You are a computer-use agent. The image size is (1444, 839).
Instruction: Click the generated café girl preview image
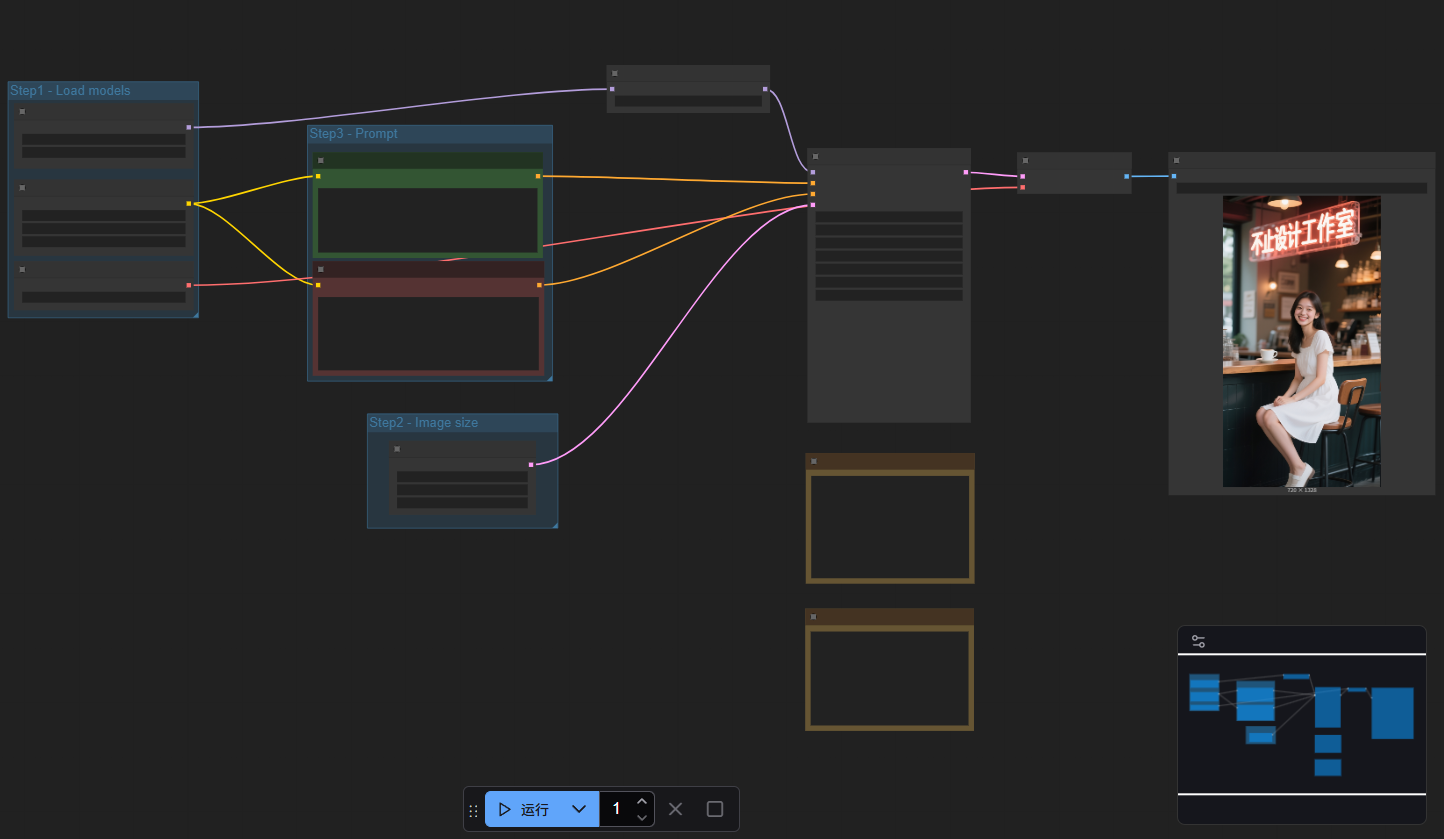point(1301,340)
